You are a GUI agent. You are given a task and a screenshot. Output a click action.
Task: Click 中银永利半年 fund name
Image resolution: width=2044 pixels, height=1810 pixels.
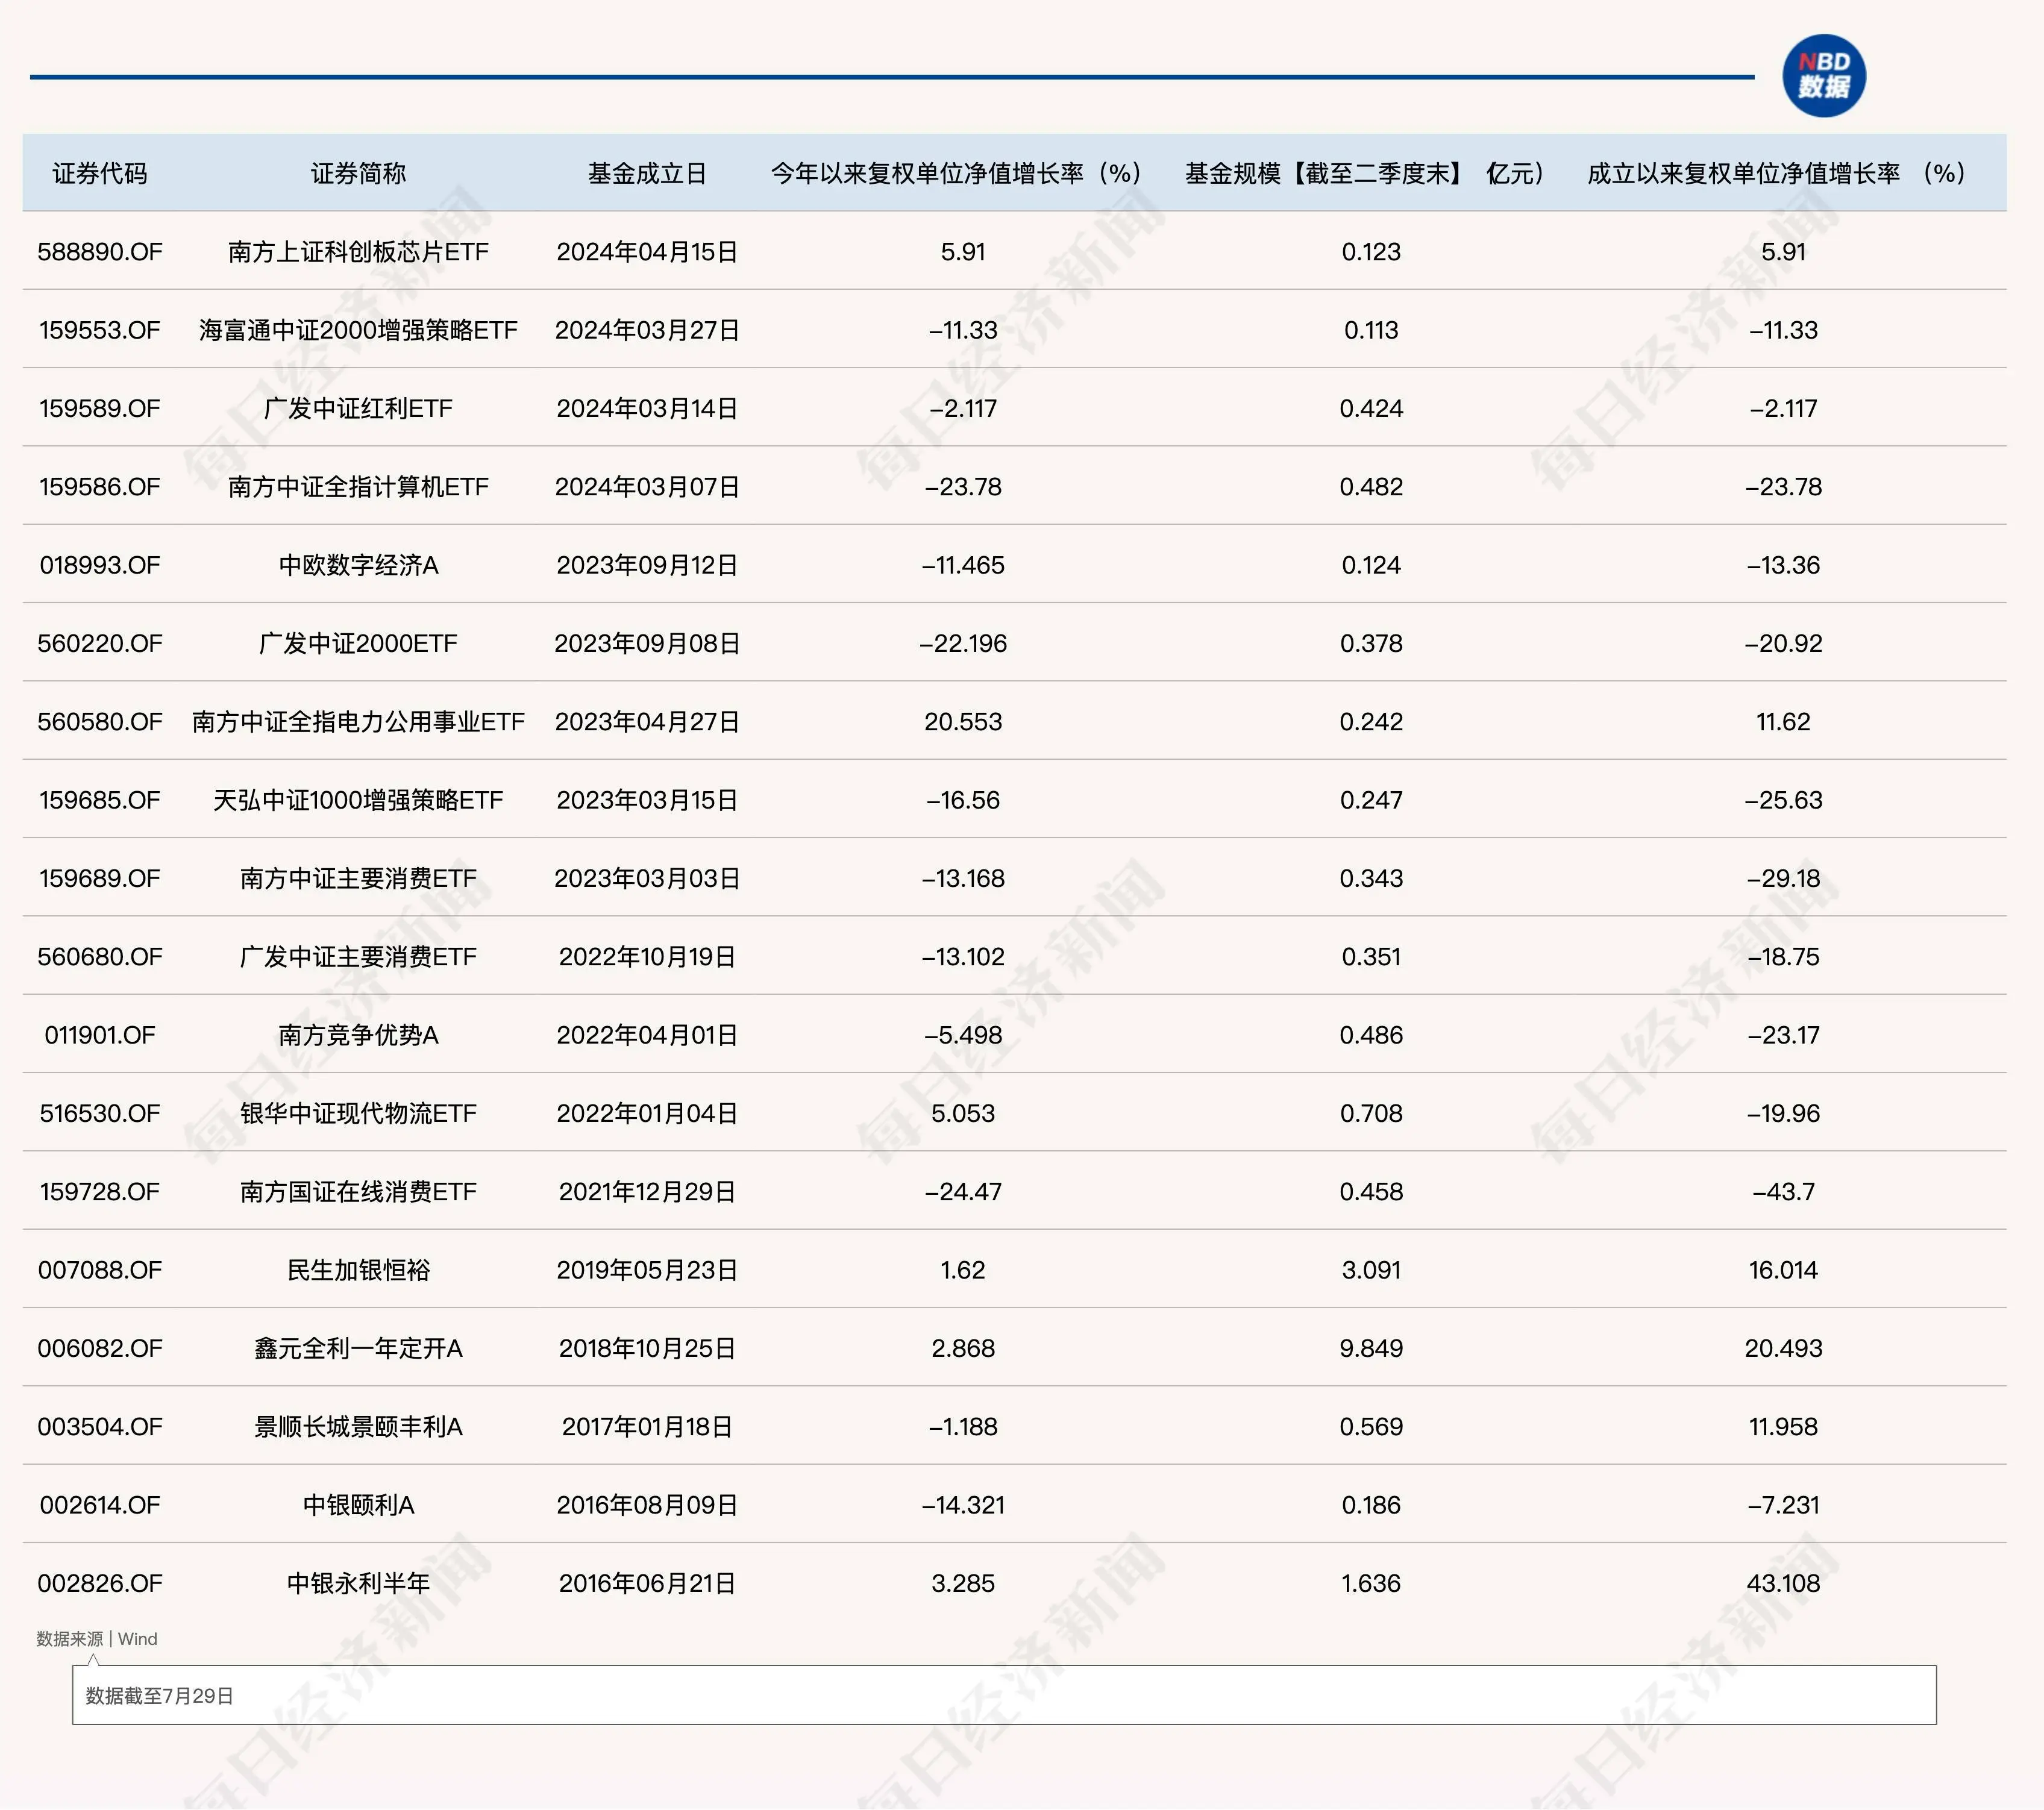point(358,1583)
